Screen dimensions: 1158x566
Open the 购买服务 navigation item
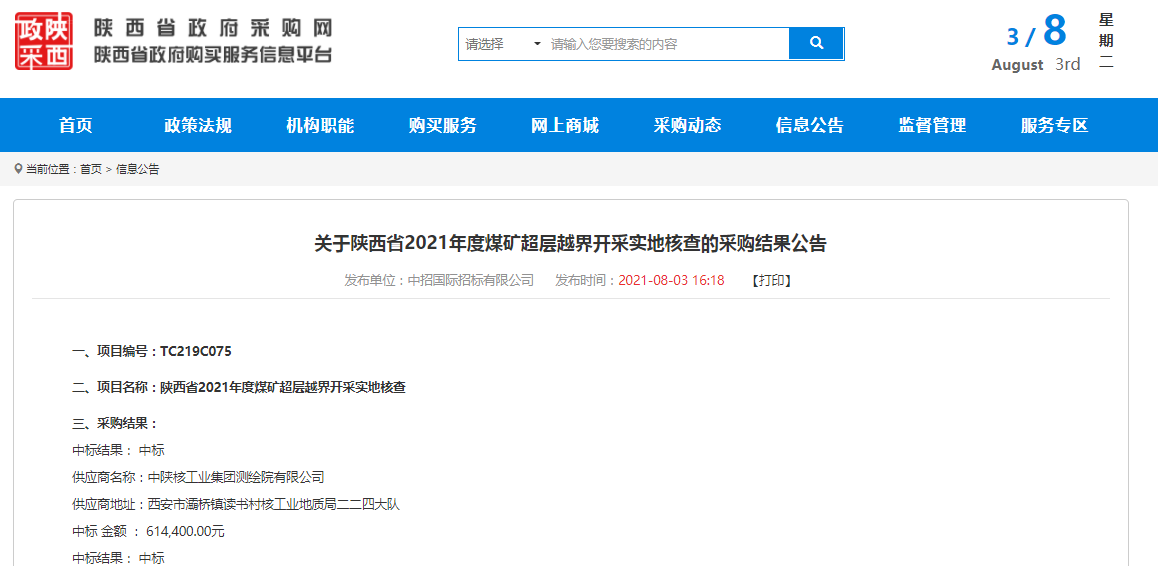(x=443, y=125)
